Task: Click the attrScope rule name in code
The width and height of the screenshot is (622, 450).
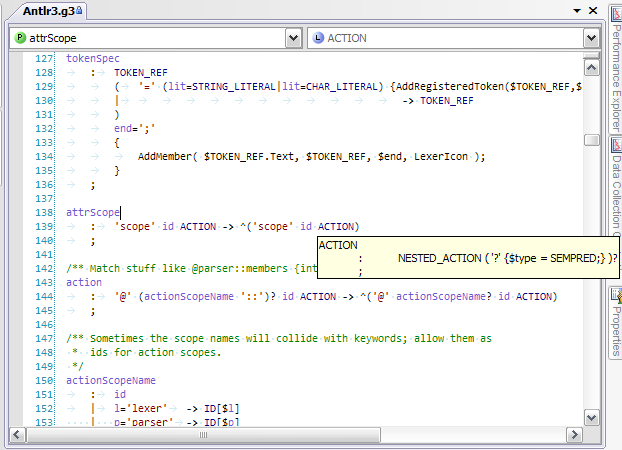Action: (93, 212)
